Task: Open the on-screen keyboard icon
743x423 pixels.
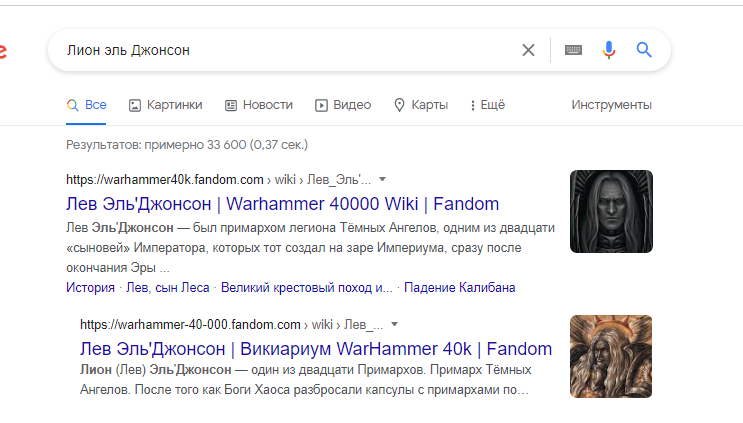Action: tap(573, 50)
